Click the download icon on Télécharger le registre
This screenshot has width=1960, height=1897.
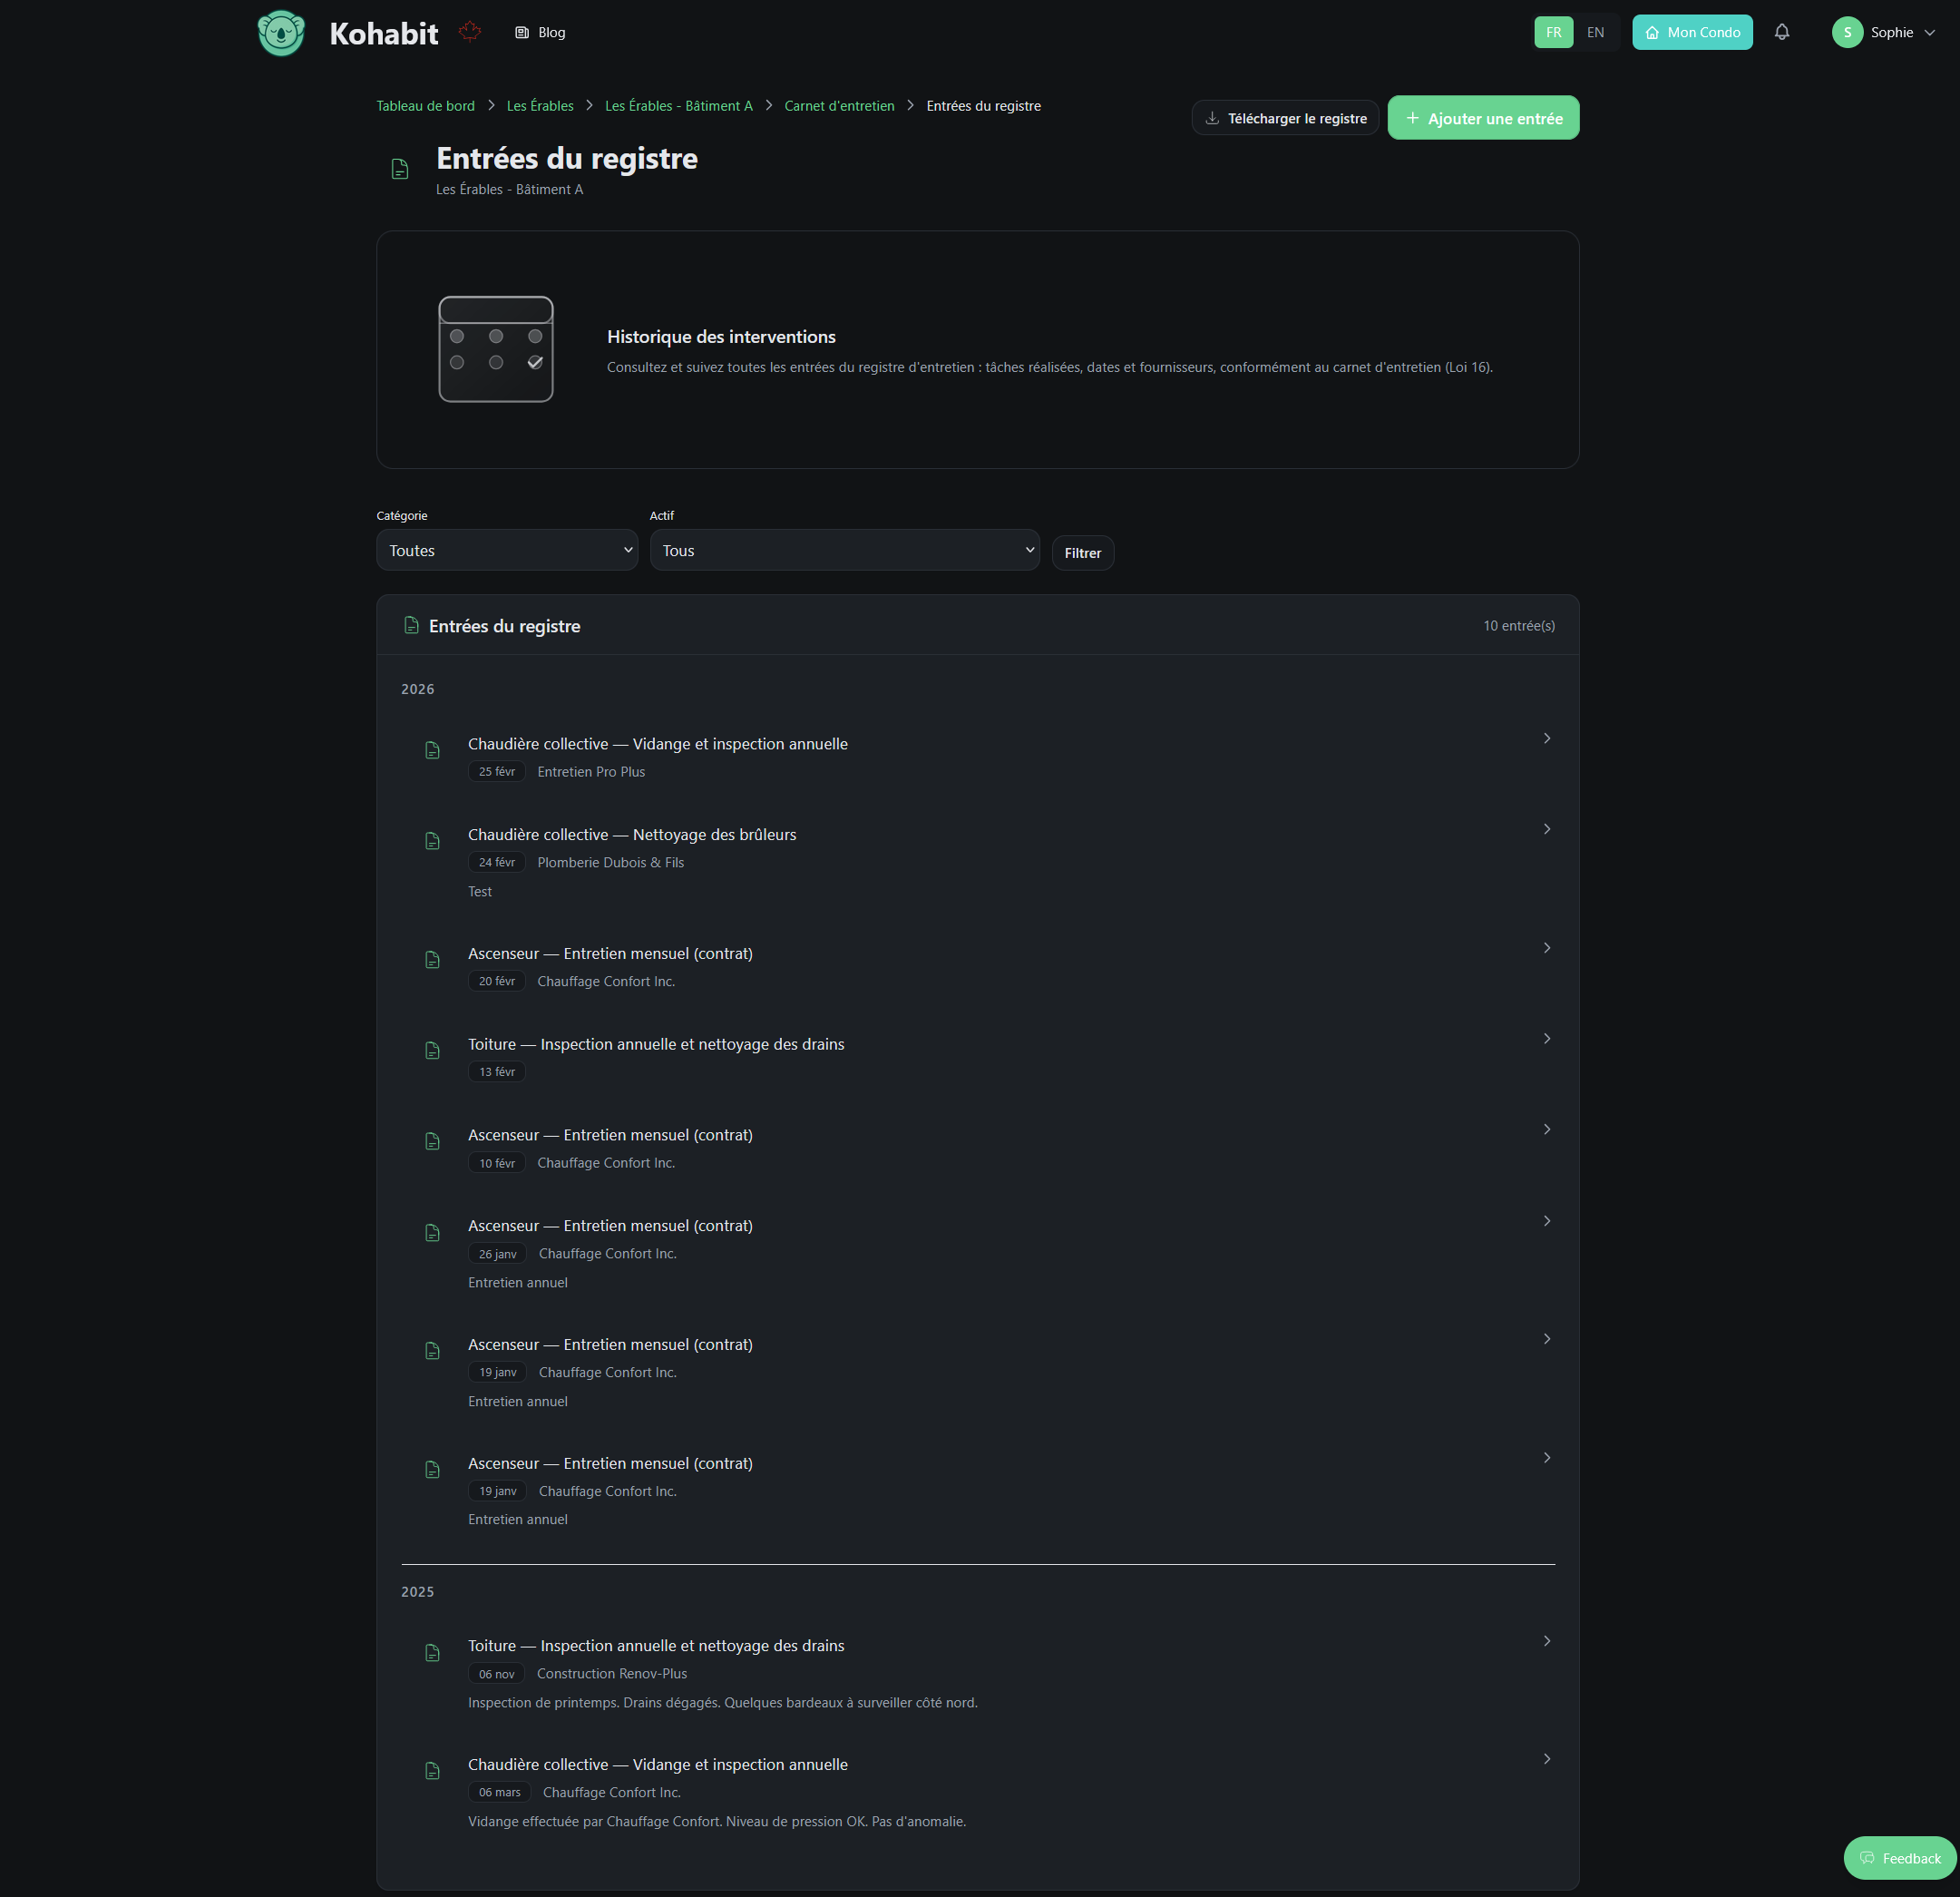click(x=1212, y=118)
